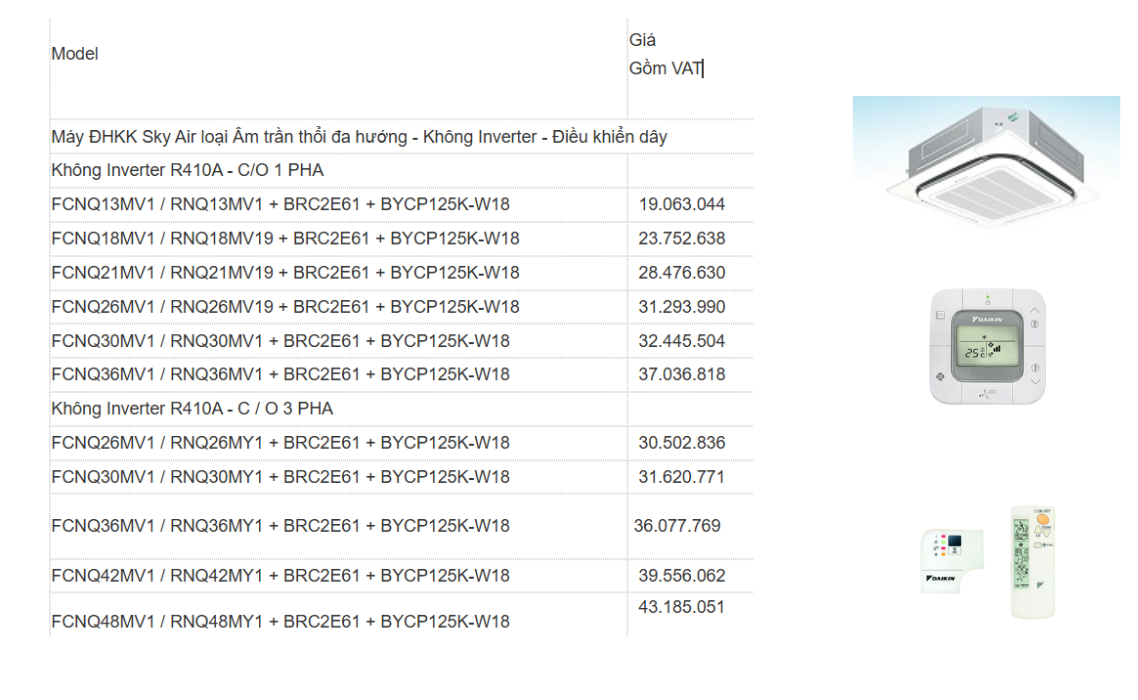The width and height of the screenshot is (1138, 700).
Task: Select the FCNQ42MV1 / RNQ42MY1 model cell
Action: point(280,576)
